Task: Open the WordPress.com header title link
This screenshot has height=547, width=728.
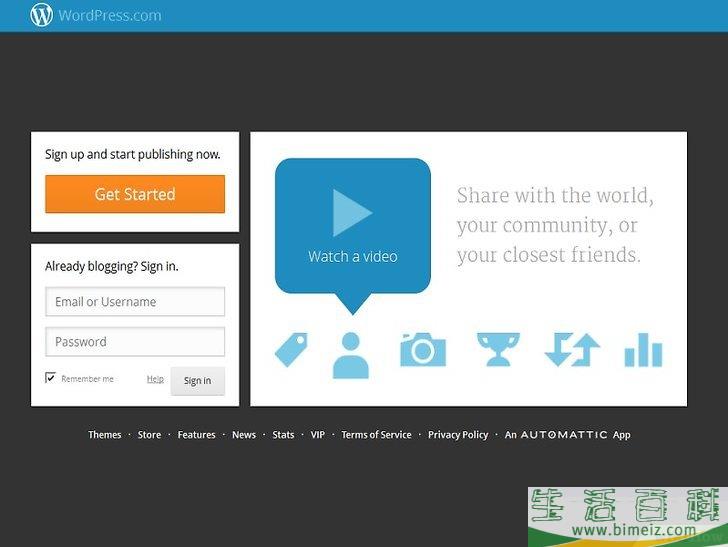Action: coord(110,15)
